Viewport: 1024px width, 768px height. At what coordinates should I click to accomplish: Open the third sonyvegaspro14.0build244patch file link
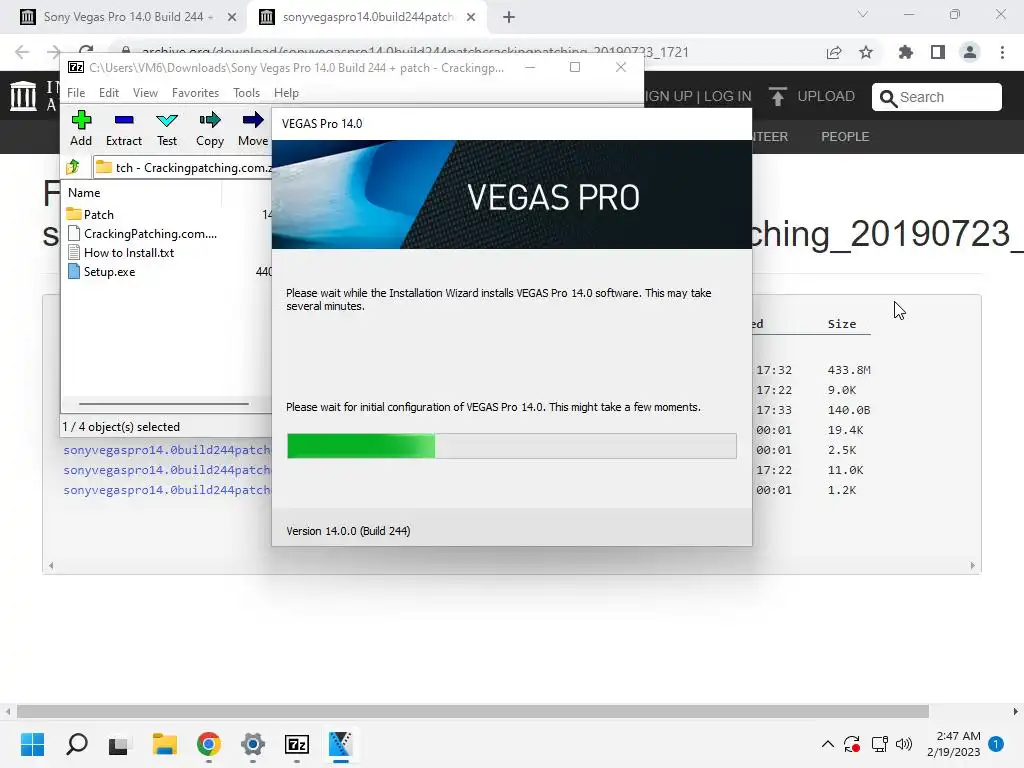pos(167,490)
